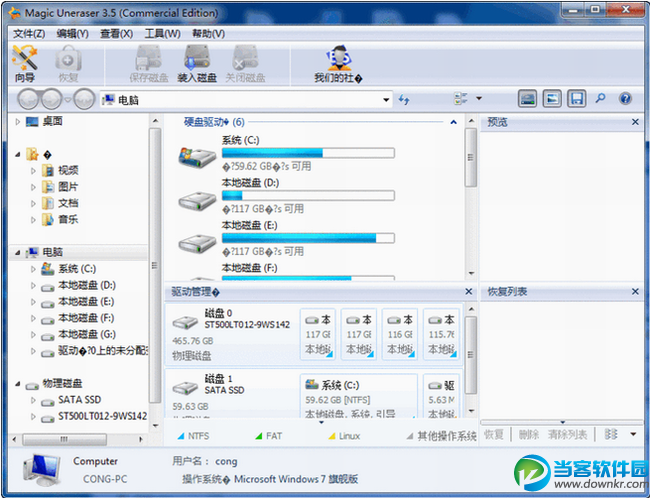Toggle the preview panel icon

[552, 99]
